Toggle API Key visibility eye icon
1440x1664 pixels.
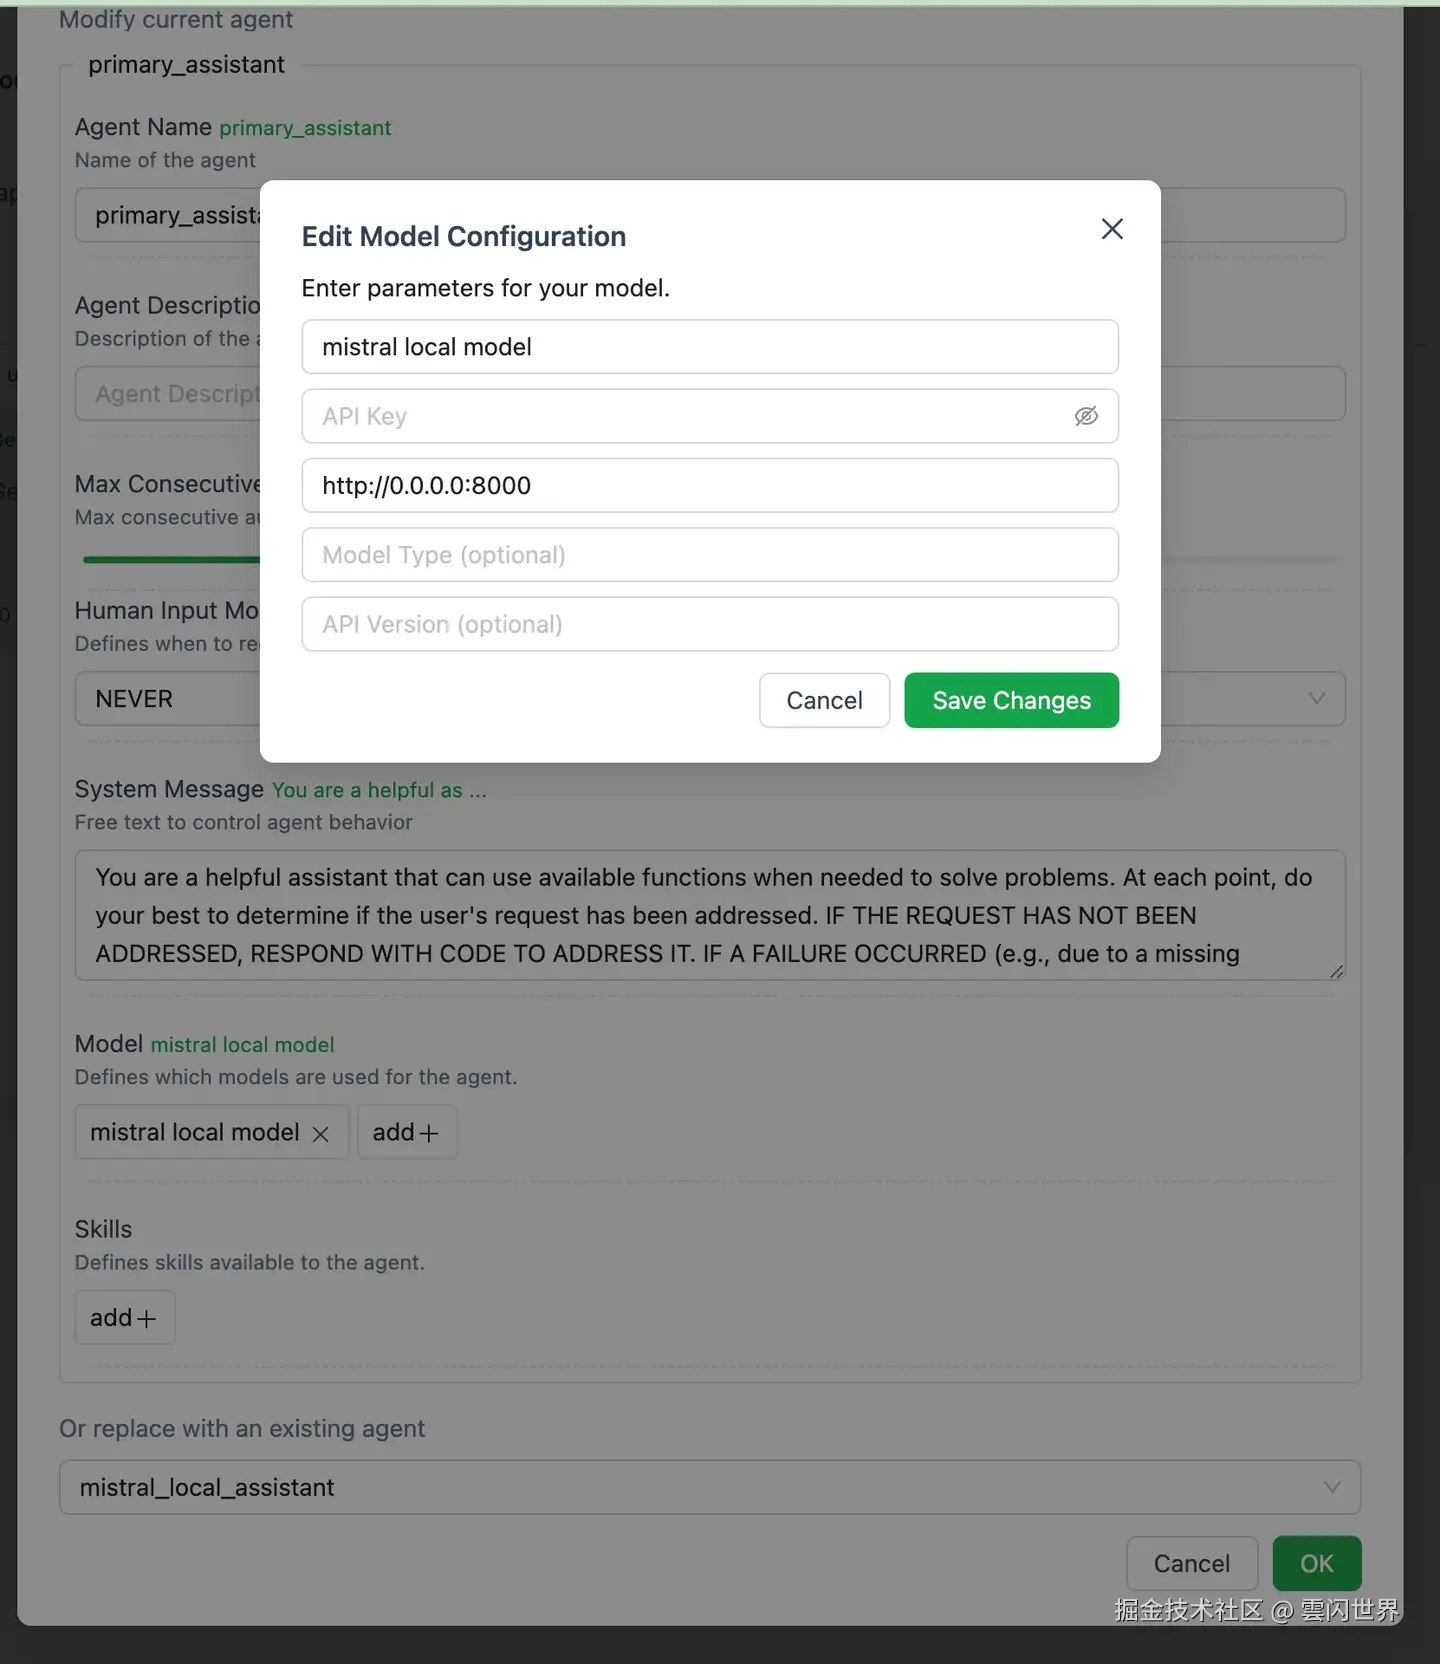click(1086, 416)
